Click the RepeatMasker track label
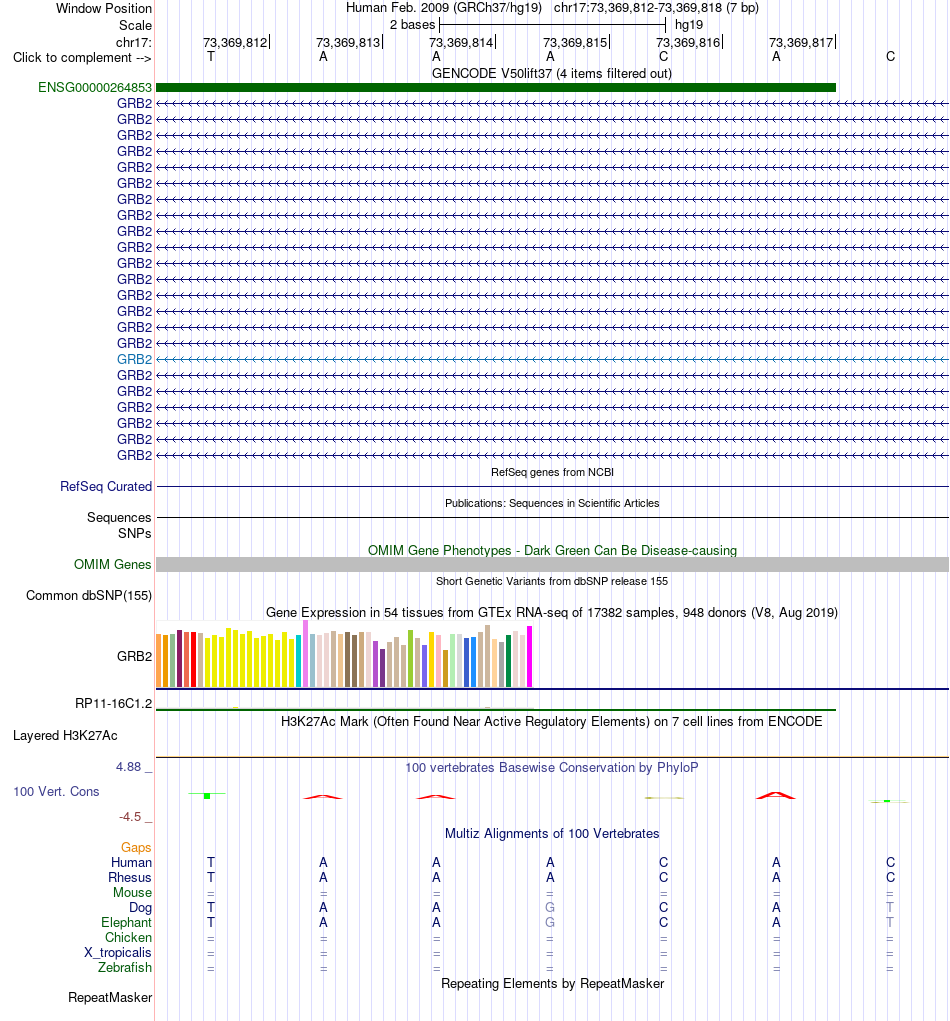Image resolution: width=950 pixels, height=1021 pixels. 110,998
